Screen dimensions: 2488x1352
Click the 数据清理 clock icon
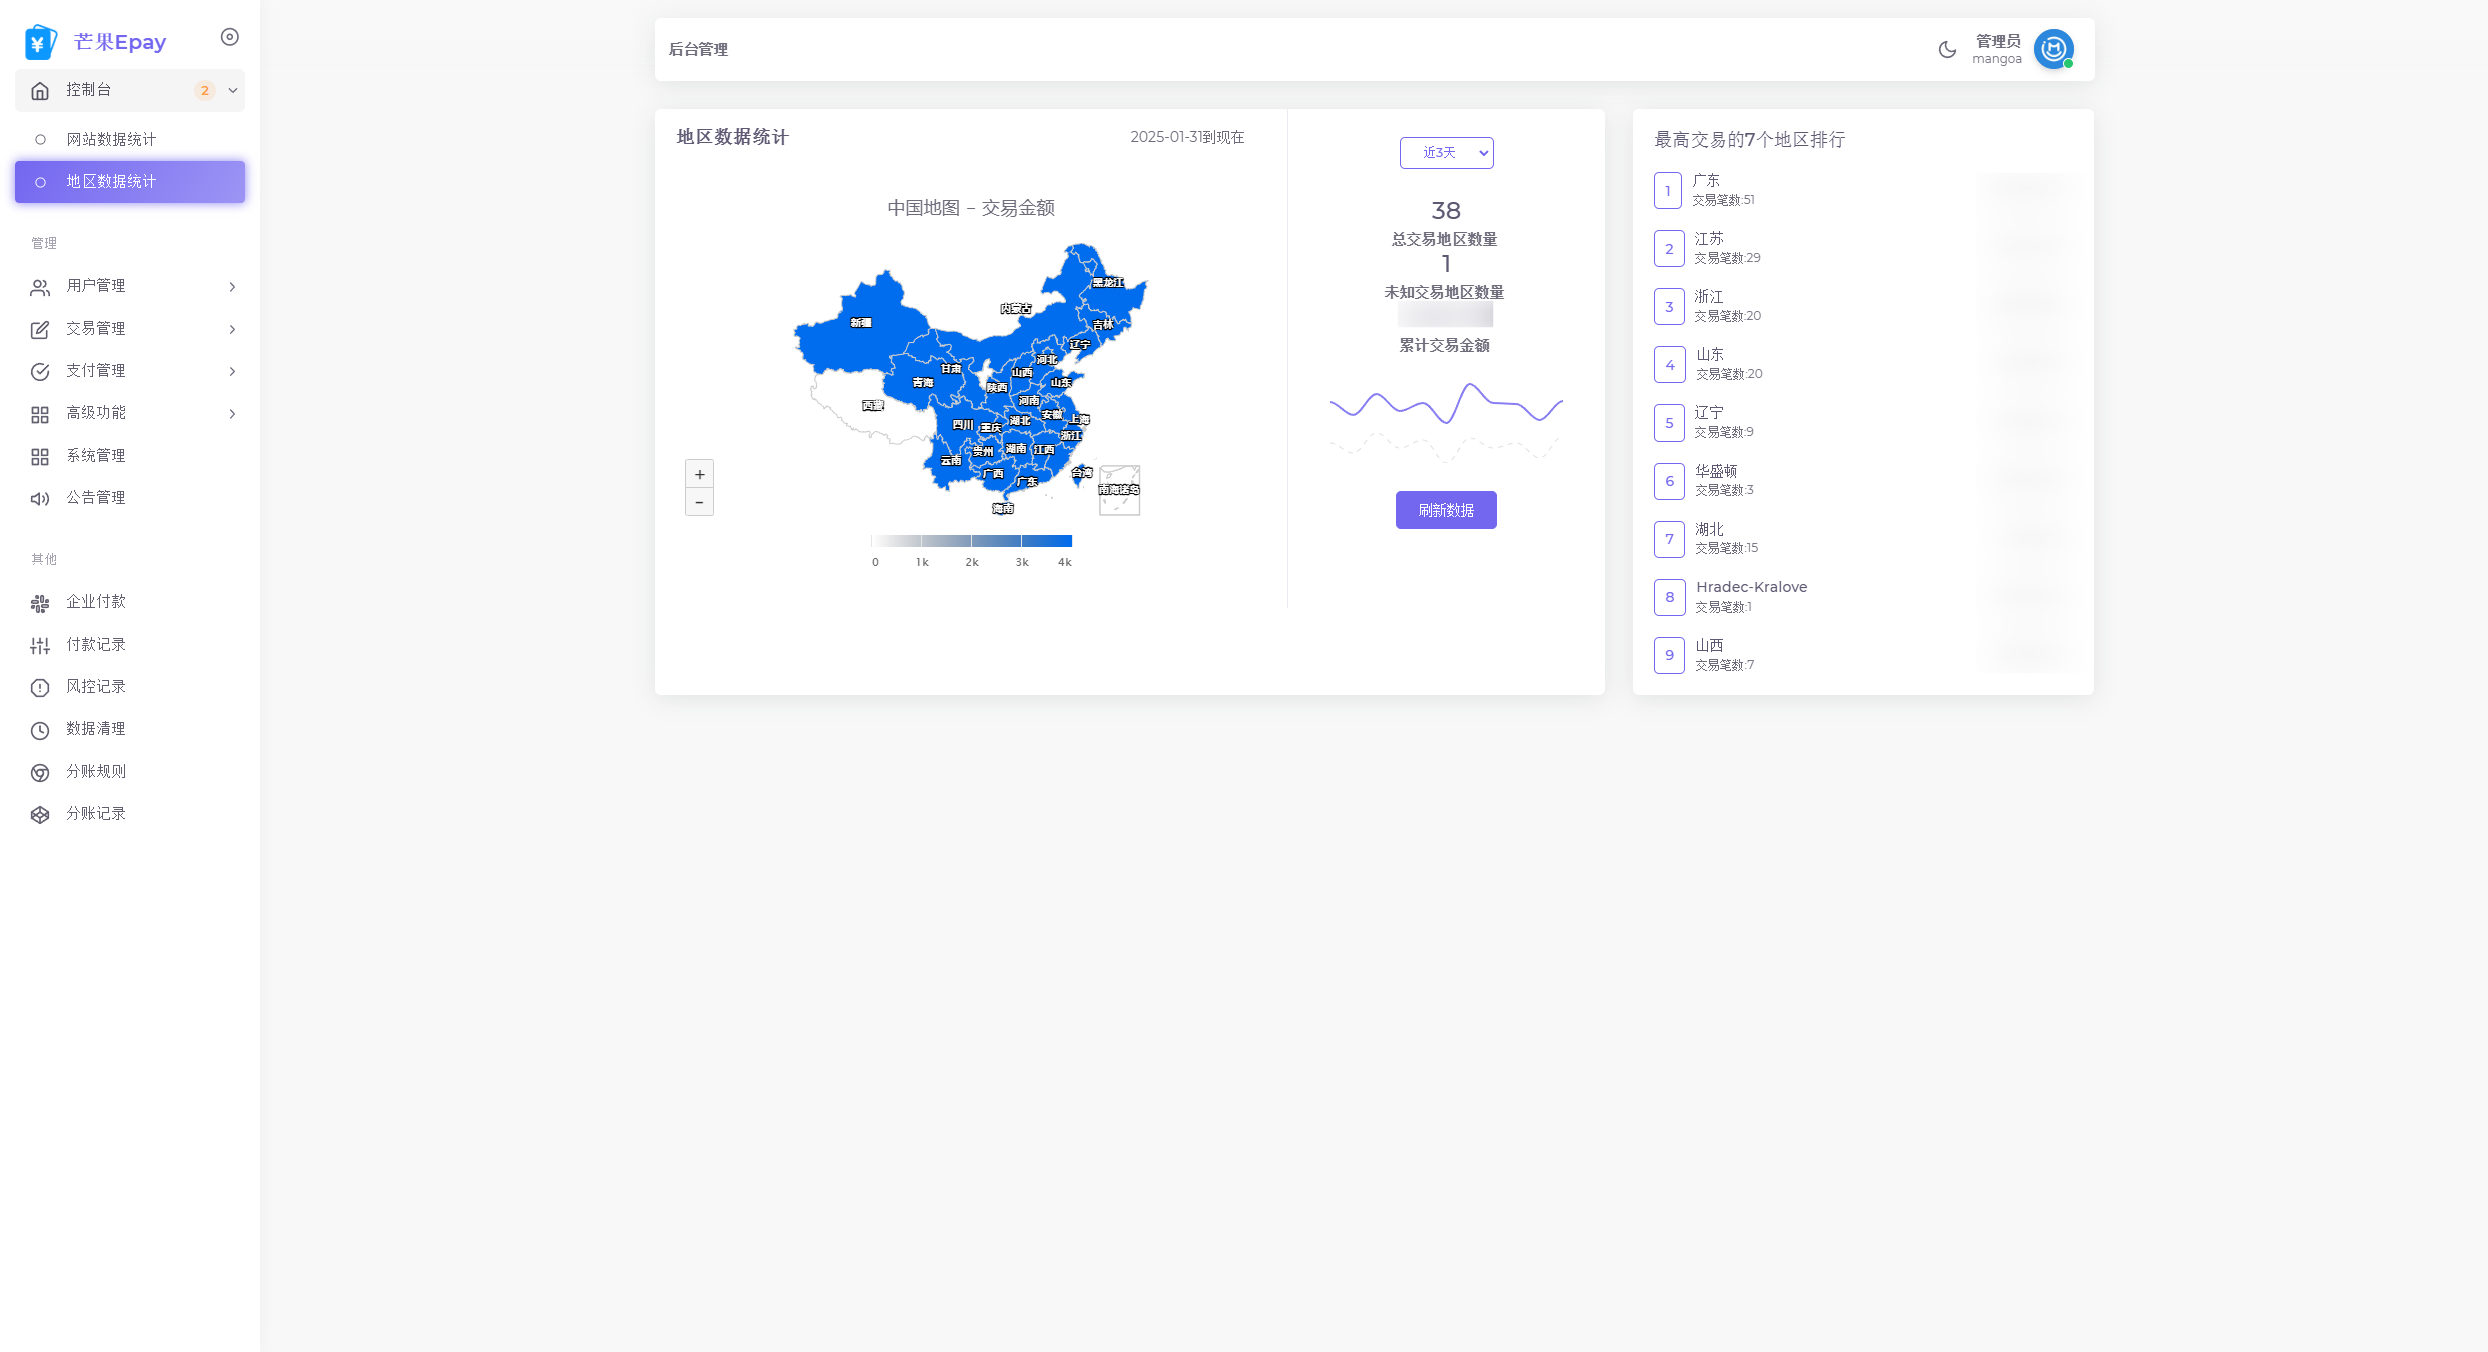click(40, 730)
